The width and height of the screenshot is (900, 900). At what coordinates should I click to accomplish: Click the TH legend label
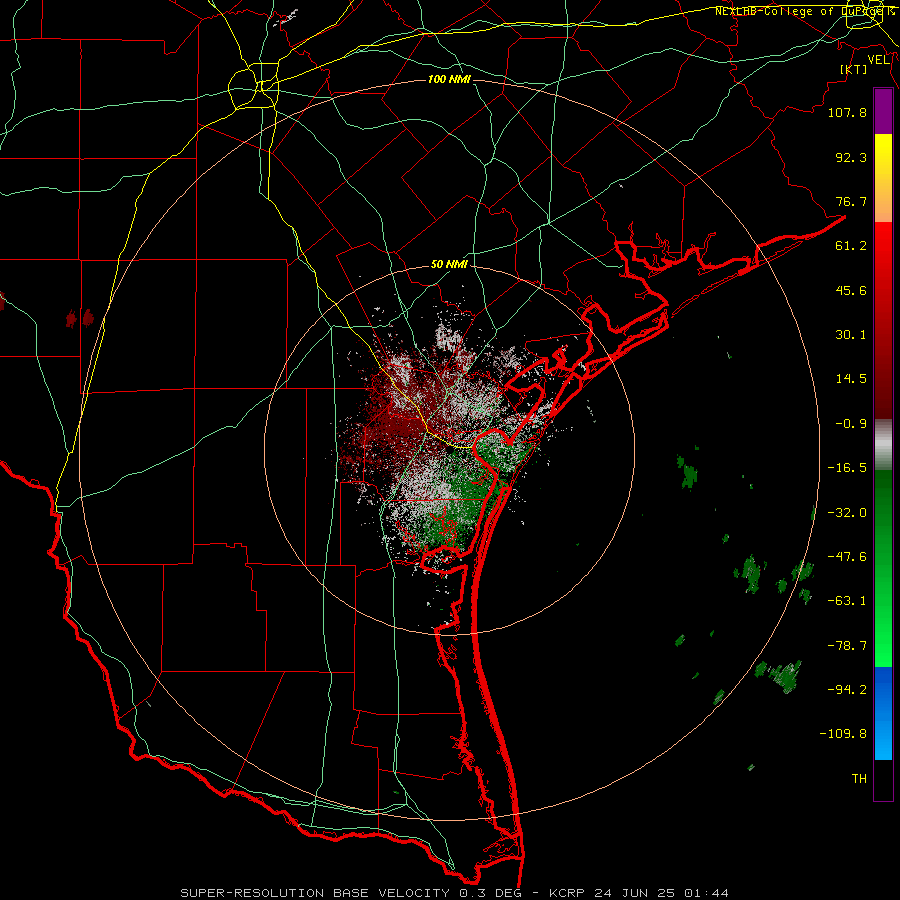click(x=859, y=779)
